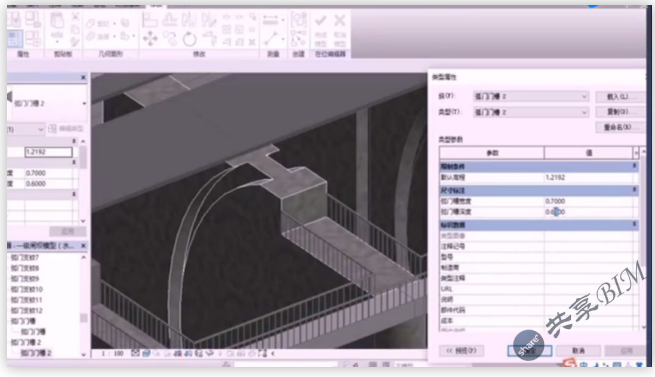Collapse the dimensions group in Properties palette
The image size is (655, 377).
click(x=74, y=162)
